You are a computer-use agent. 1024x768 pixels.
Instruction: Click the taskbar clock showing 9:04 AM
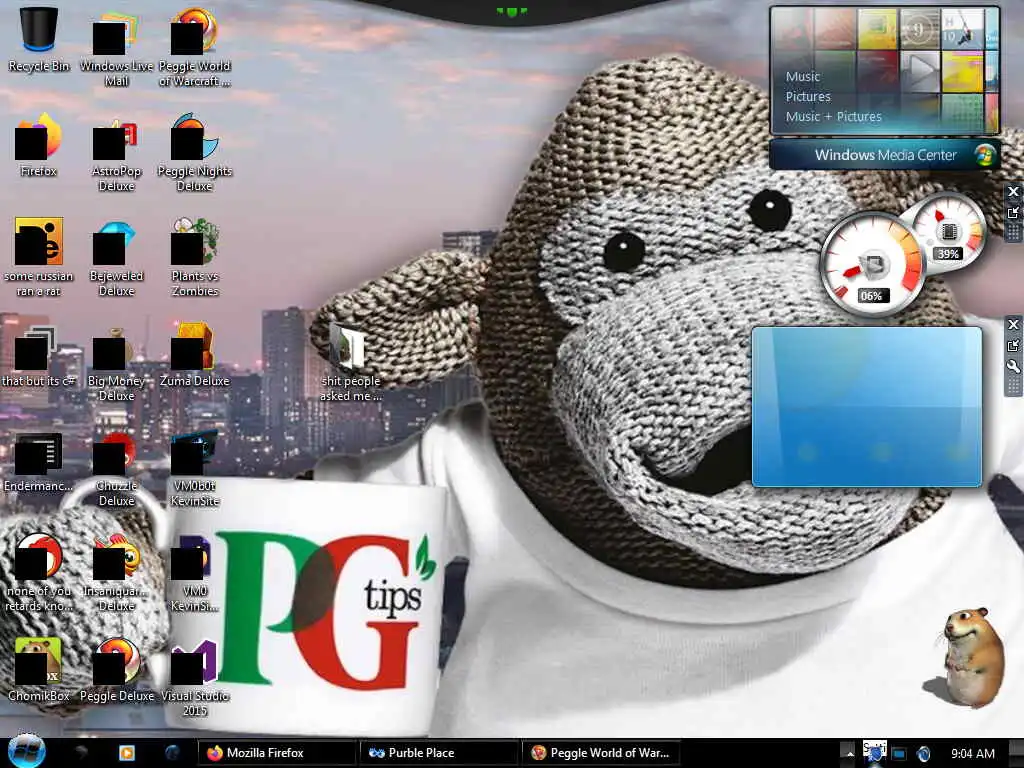click(973, 753)
